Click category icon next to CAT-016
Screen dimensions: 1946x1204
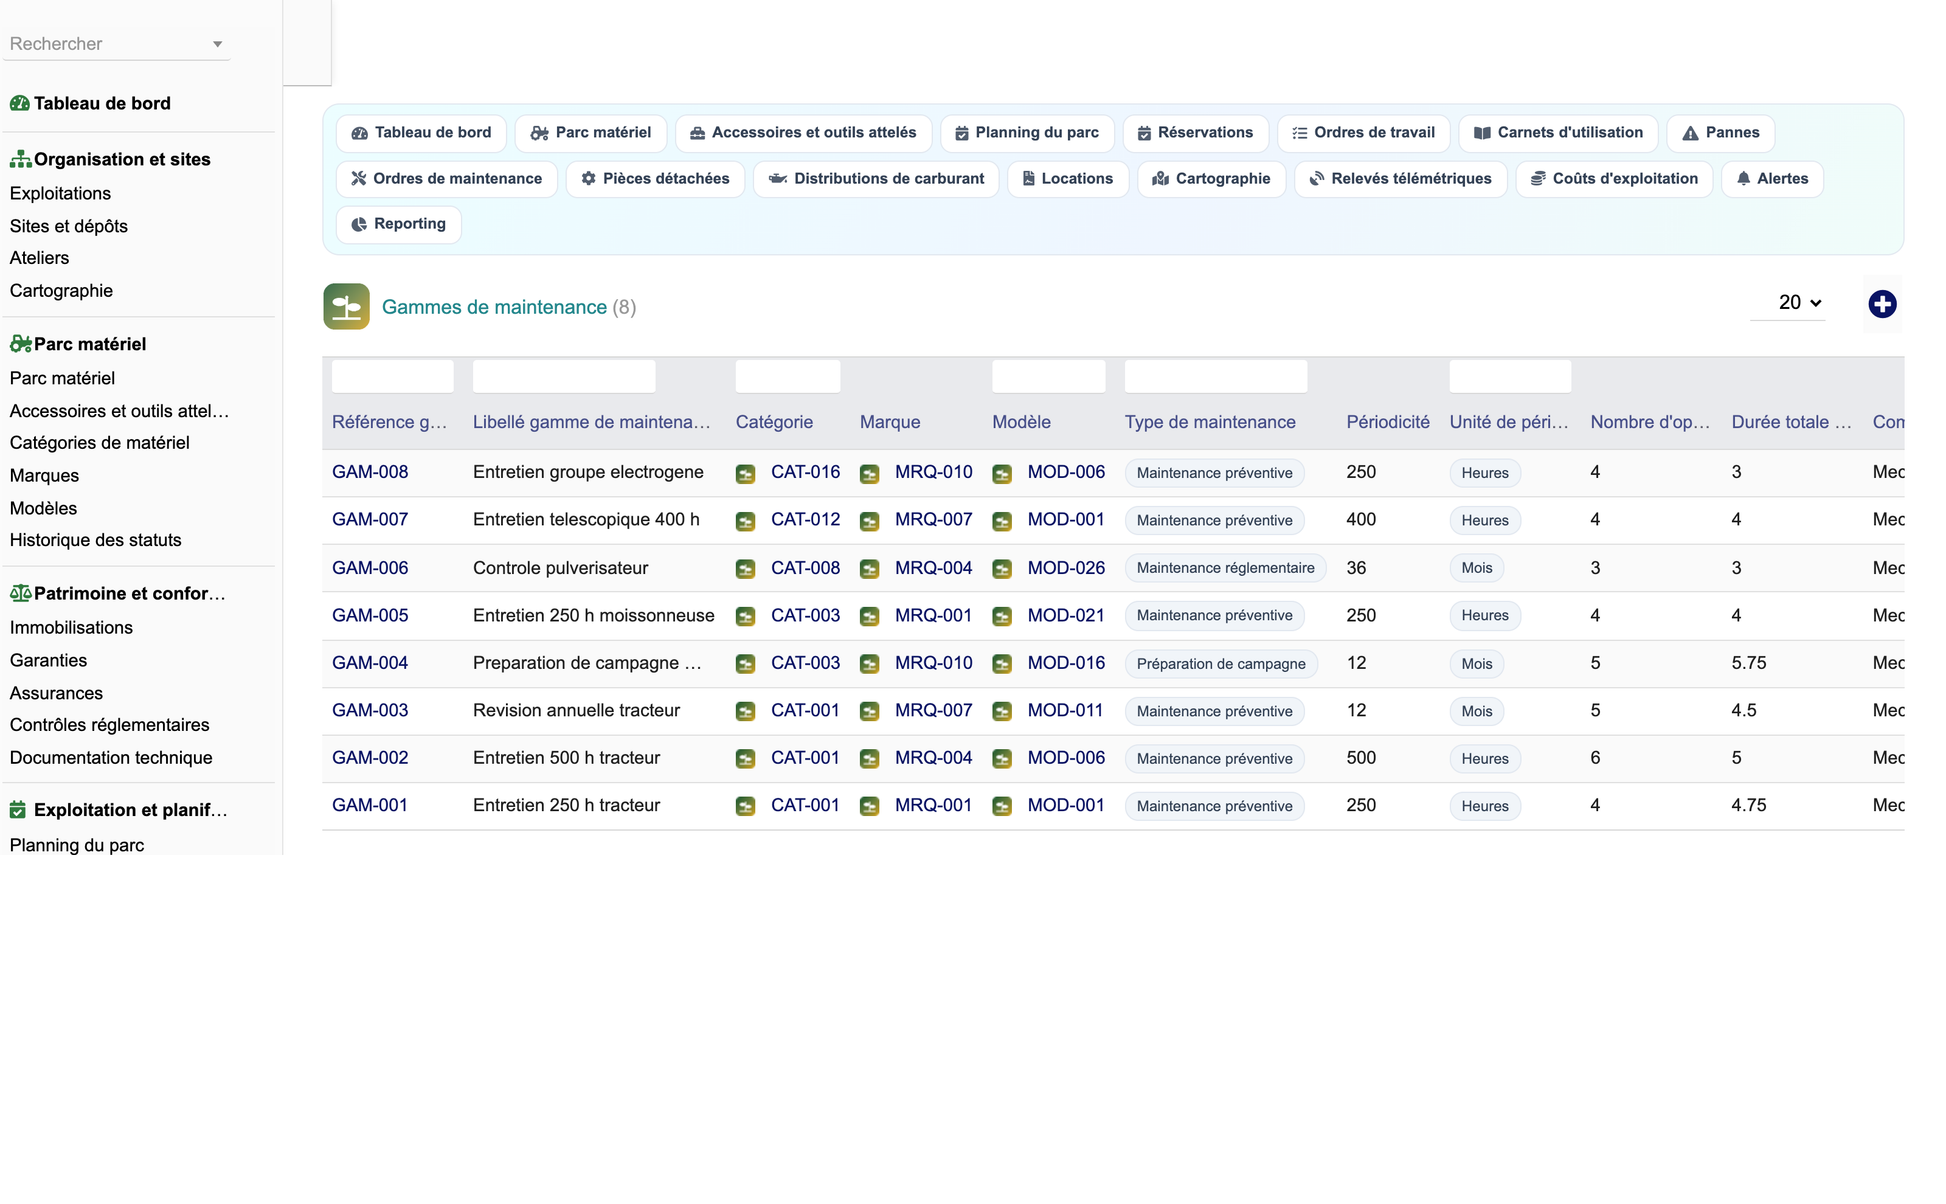coord(745,473)
